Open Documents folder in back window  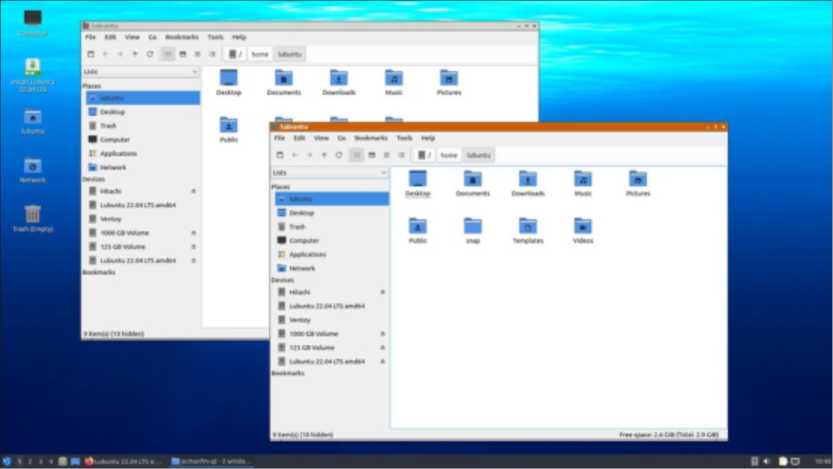284,82
